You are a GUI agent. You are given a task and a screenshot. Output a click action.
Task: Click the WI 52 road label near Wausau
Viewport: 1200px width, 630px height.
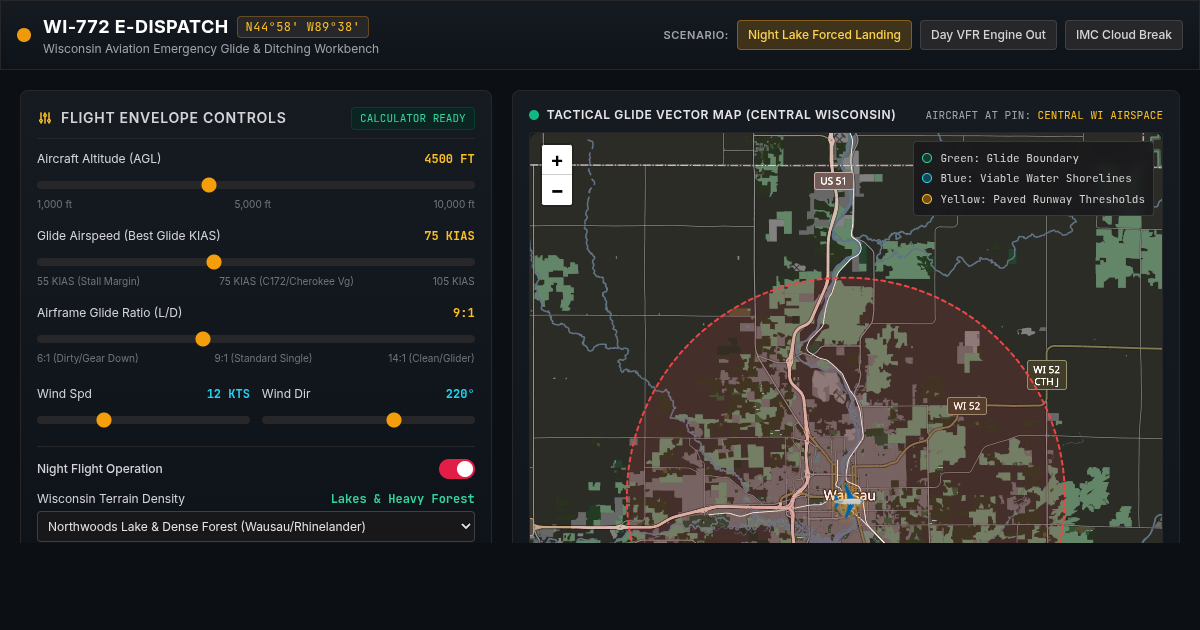point(967,406)
